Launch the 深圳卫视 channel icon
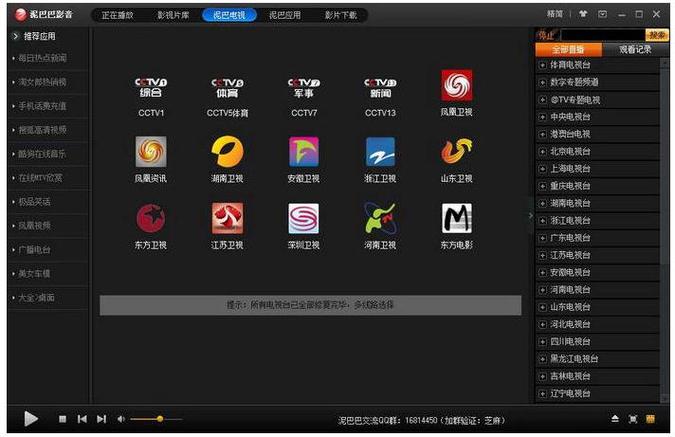 click(x=304, y=218)
